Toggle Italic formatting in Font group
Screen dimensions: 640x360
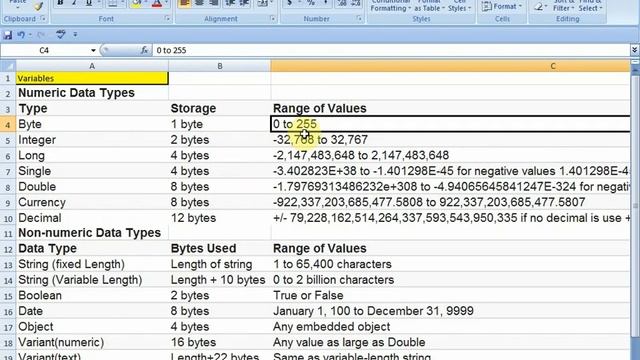click(x=74, y=3)
